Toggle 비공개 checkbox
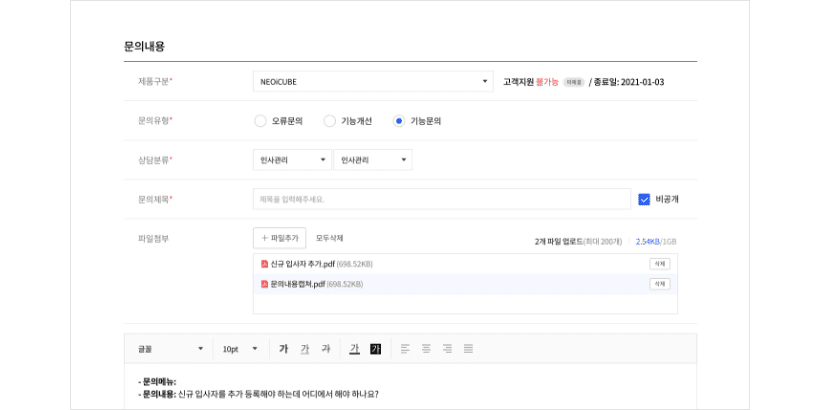820x410 pixels. click(644, 199)
